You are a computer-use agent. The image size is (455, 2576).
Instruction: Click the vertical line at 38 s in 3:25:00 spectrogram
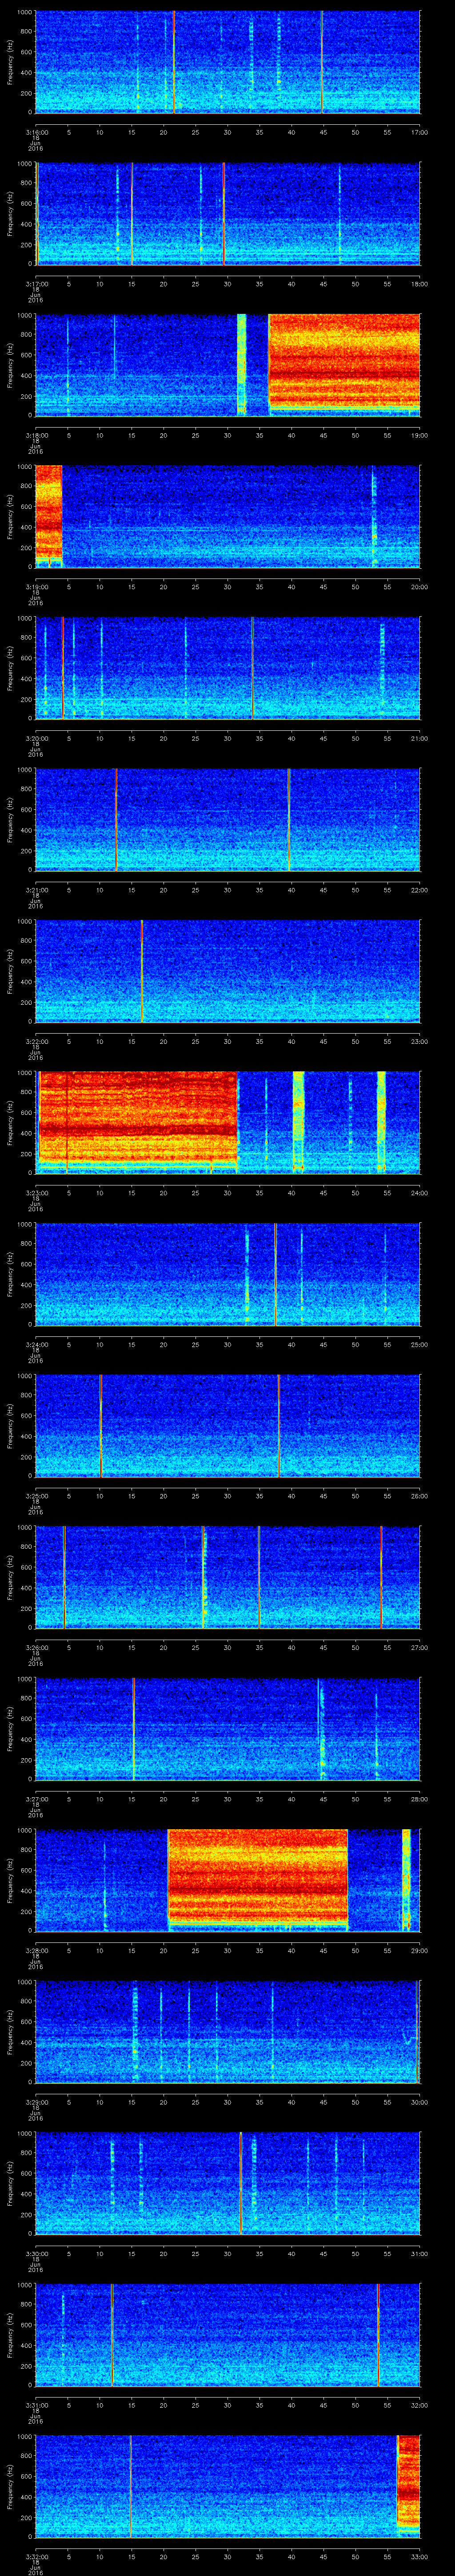pos(278,1425)
